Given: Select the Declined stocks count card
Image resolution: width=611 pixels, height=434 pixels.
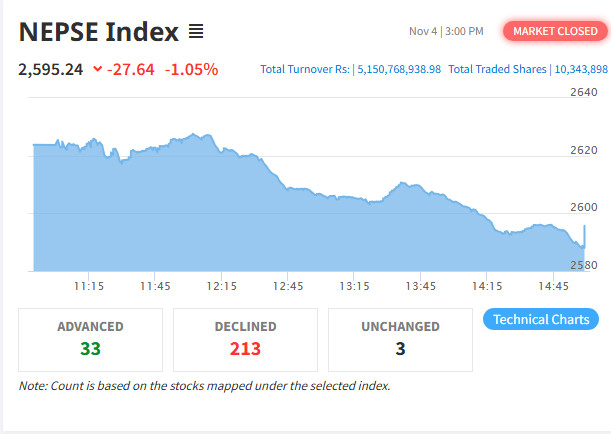Looking at the screenshot, I should pyautogui.click(x=245, y=338).
